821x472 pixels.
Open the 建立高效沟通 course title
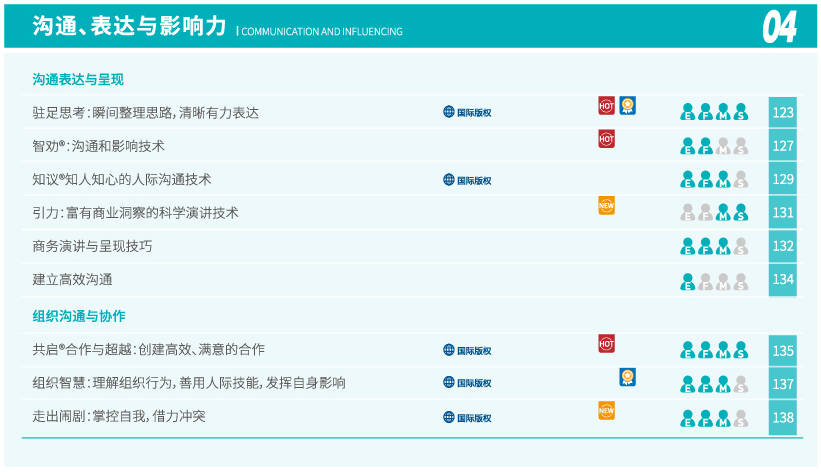click(x=72, y=280)
